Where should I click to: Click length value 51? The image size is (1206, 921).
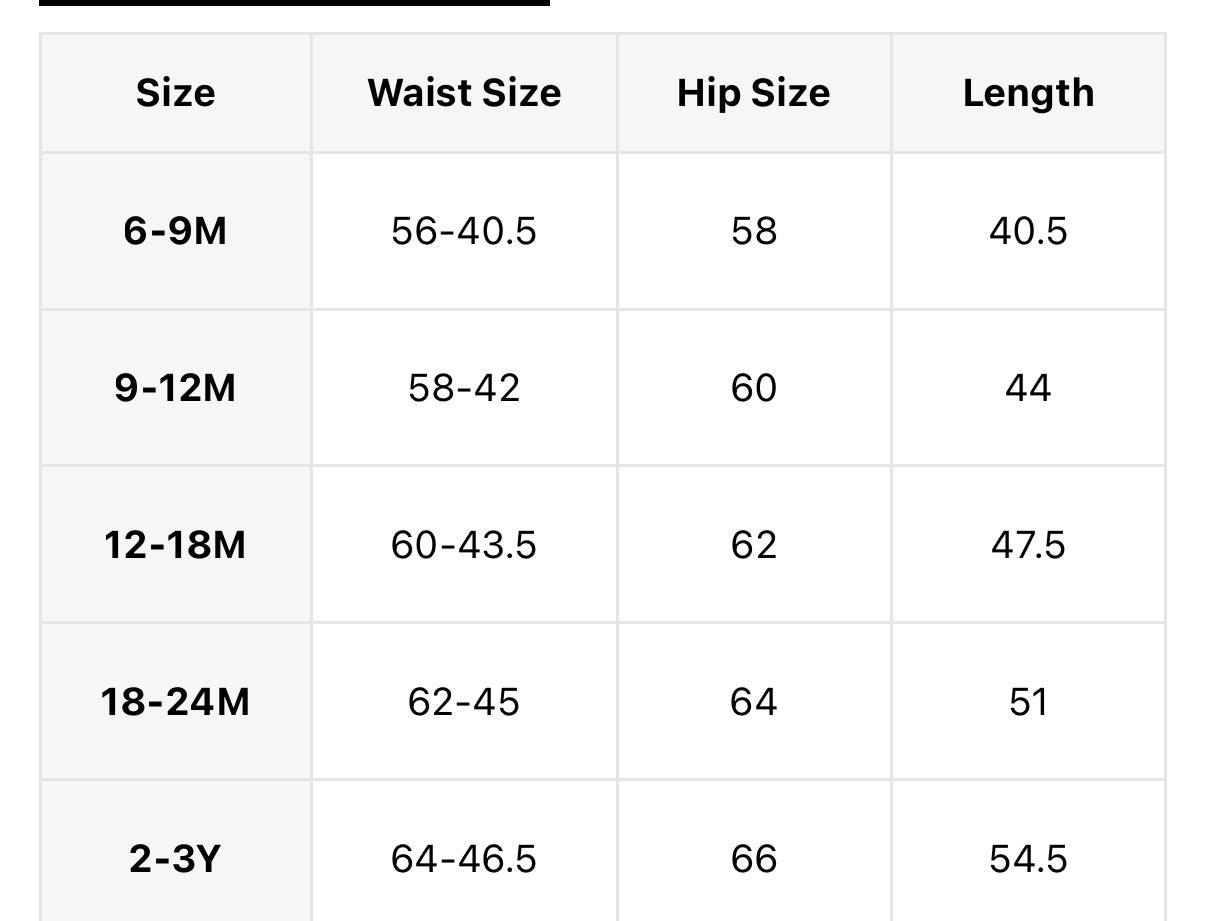[1028, 702]
